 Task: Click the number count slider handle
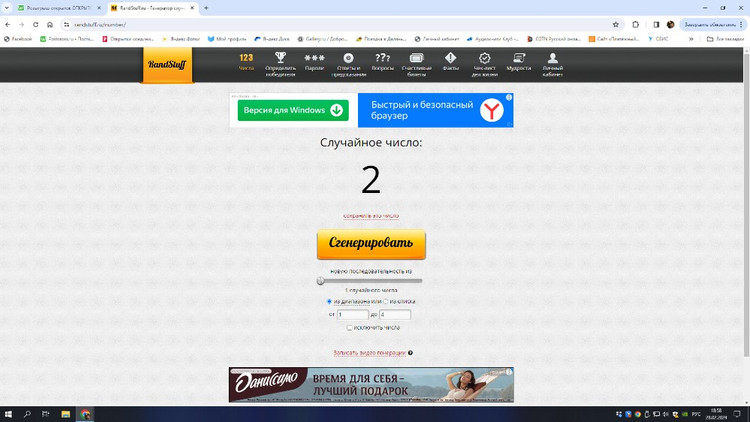pyautogui.click(x=321, y=281)
